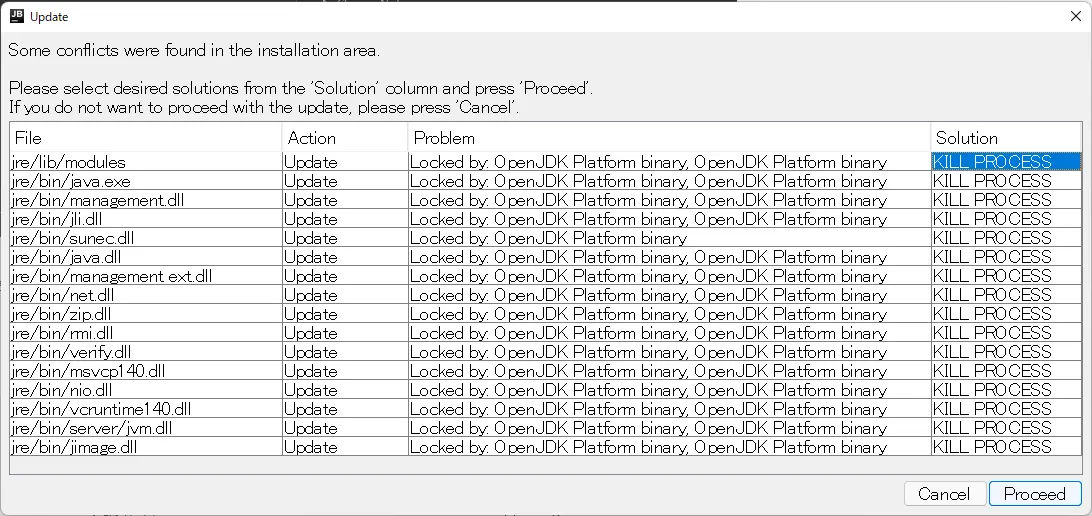1092x516 pixels.
Task: Open the Solution cell for jre/bin/server/jvm.dll
Action: (1005, 428)
